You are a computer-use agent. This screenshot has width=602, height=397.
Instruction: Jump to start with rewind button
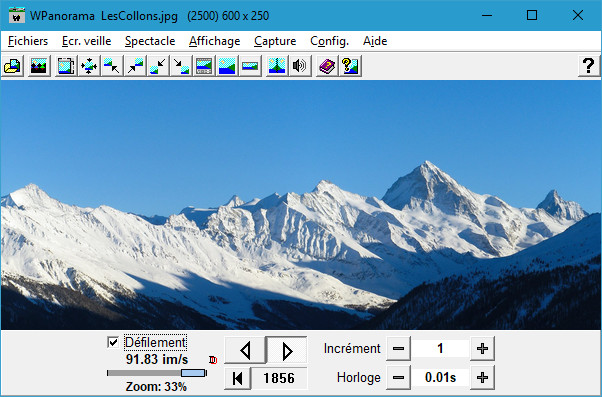(237, 378)
